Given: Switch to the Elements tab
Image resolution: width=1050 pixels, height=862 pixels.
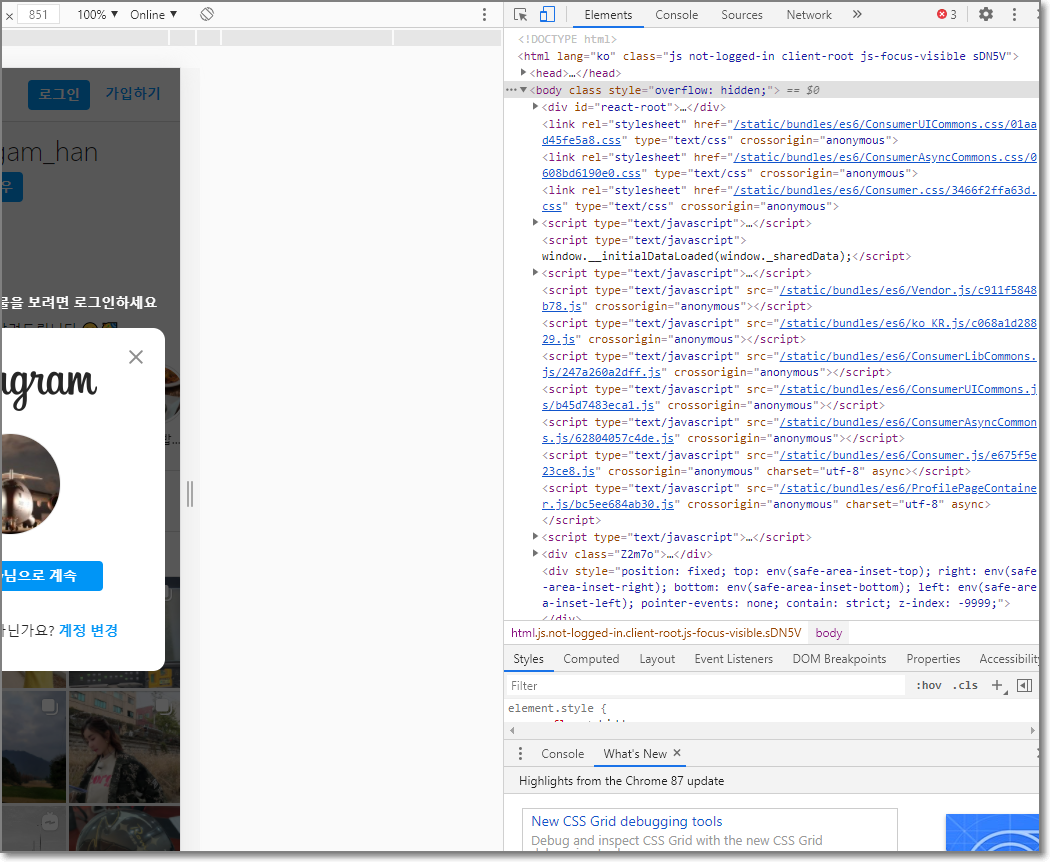Looking at the screenshot, I should [608, 15].
